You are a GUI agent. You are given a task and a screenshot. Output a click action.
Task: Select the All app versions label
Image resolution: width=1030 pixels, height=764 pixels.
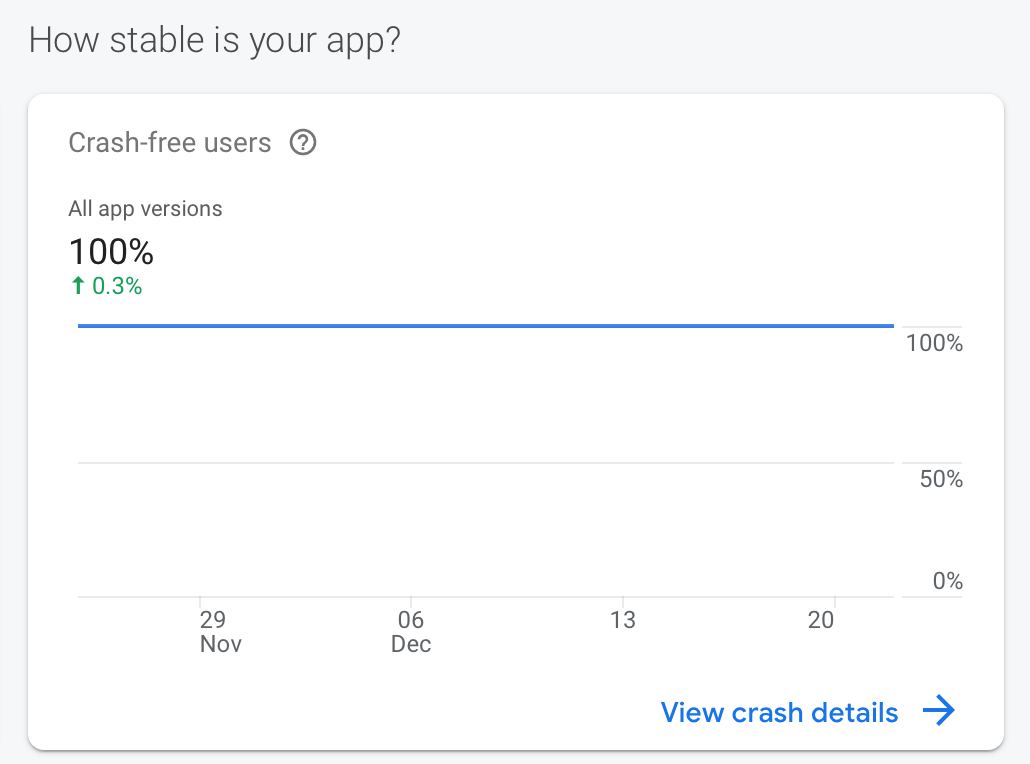[145, 209]
